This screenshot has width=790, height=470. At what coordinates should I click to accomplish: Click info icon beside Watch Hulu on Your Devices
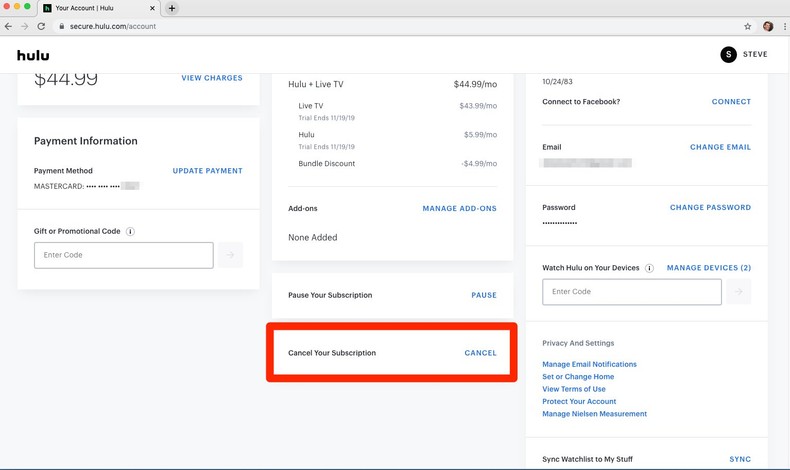coord(649,268)
